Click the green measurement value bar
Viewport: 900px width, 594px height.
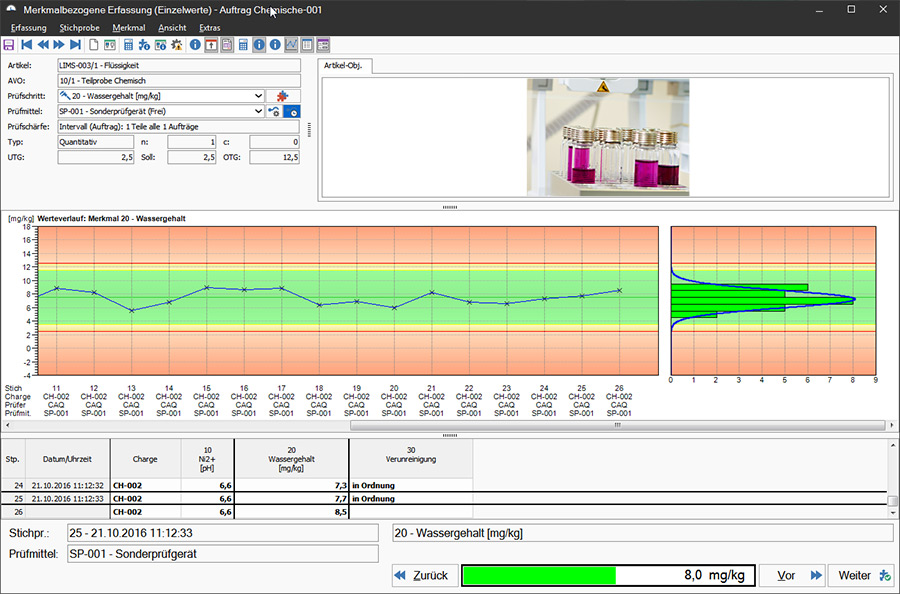(539, 575)
